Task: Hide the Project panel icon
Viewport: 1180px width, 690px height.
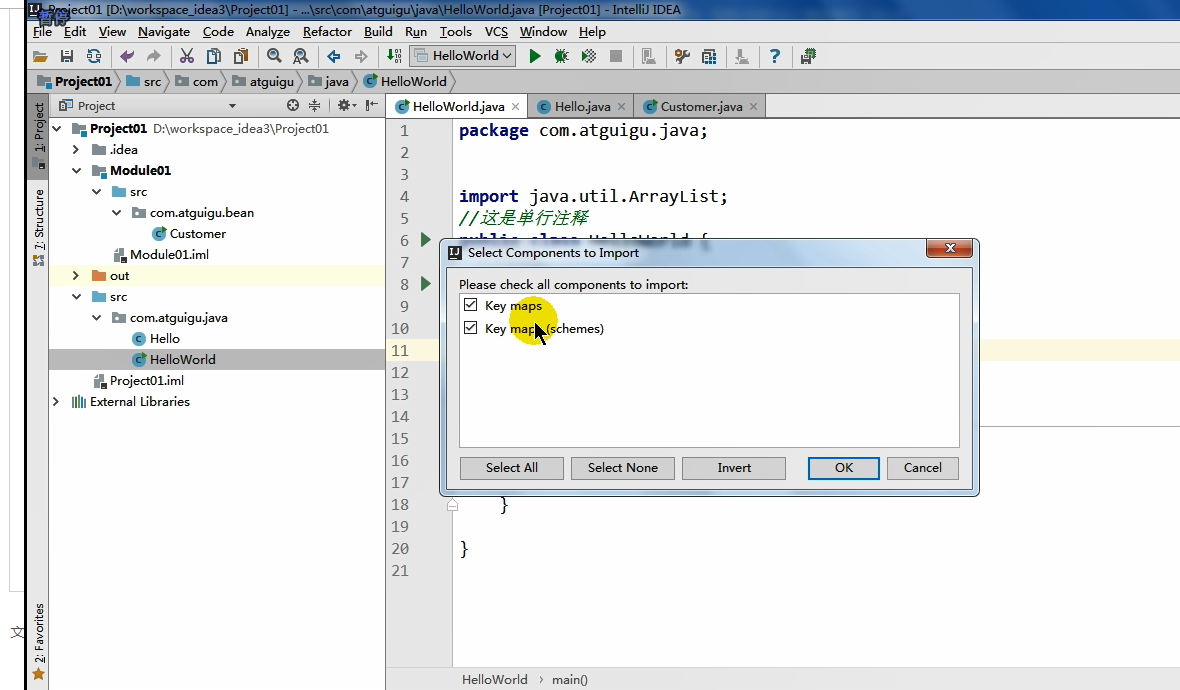Action: [x=371, y=105]
